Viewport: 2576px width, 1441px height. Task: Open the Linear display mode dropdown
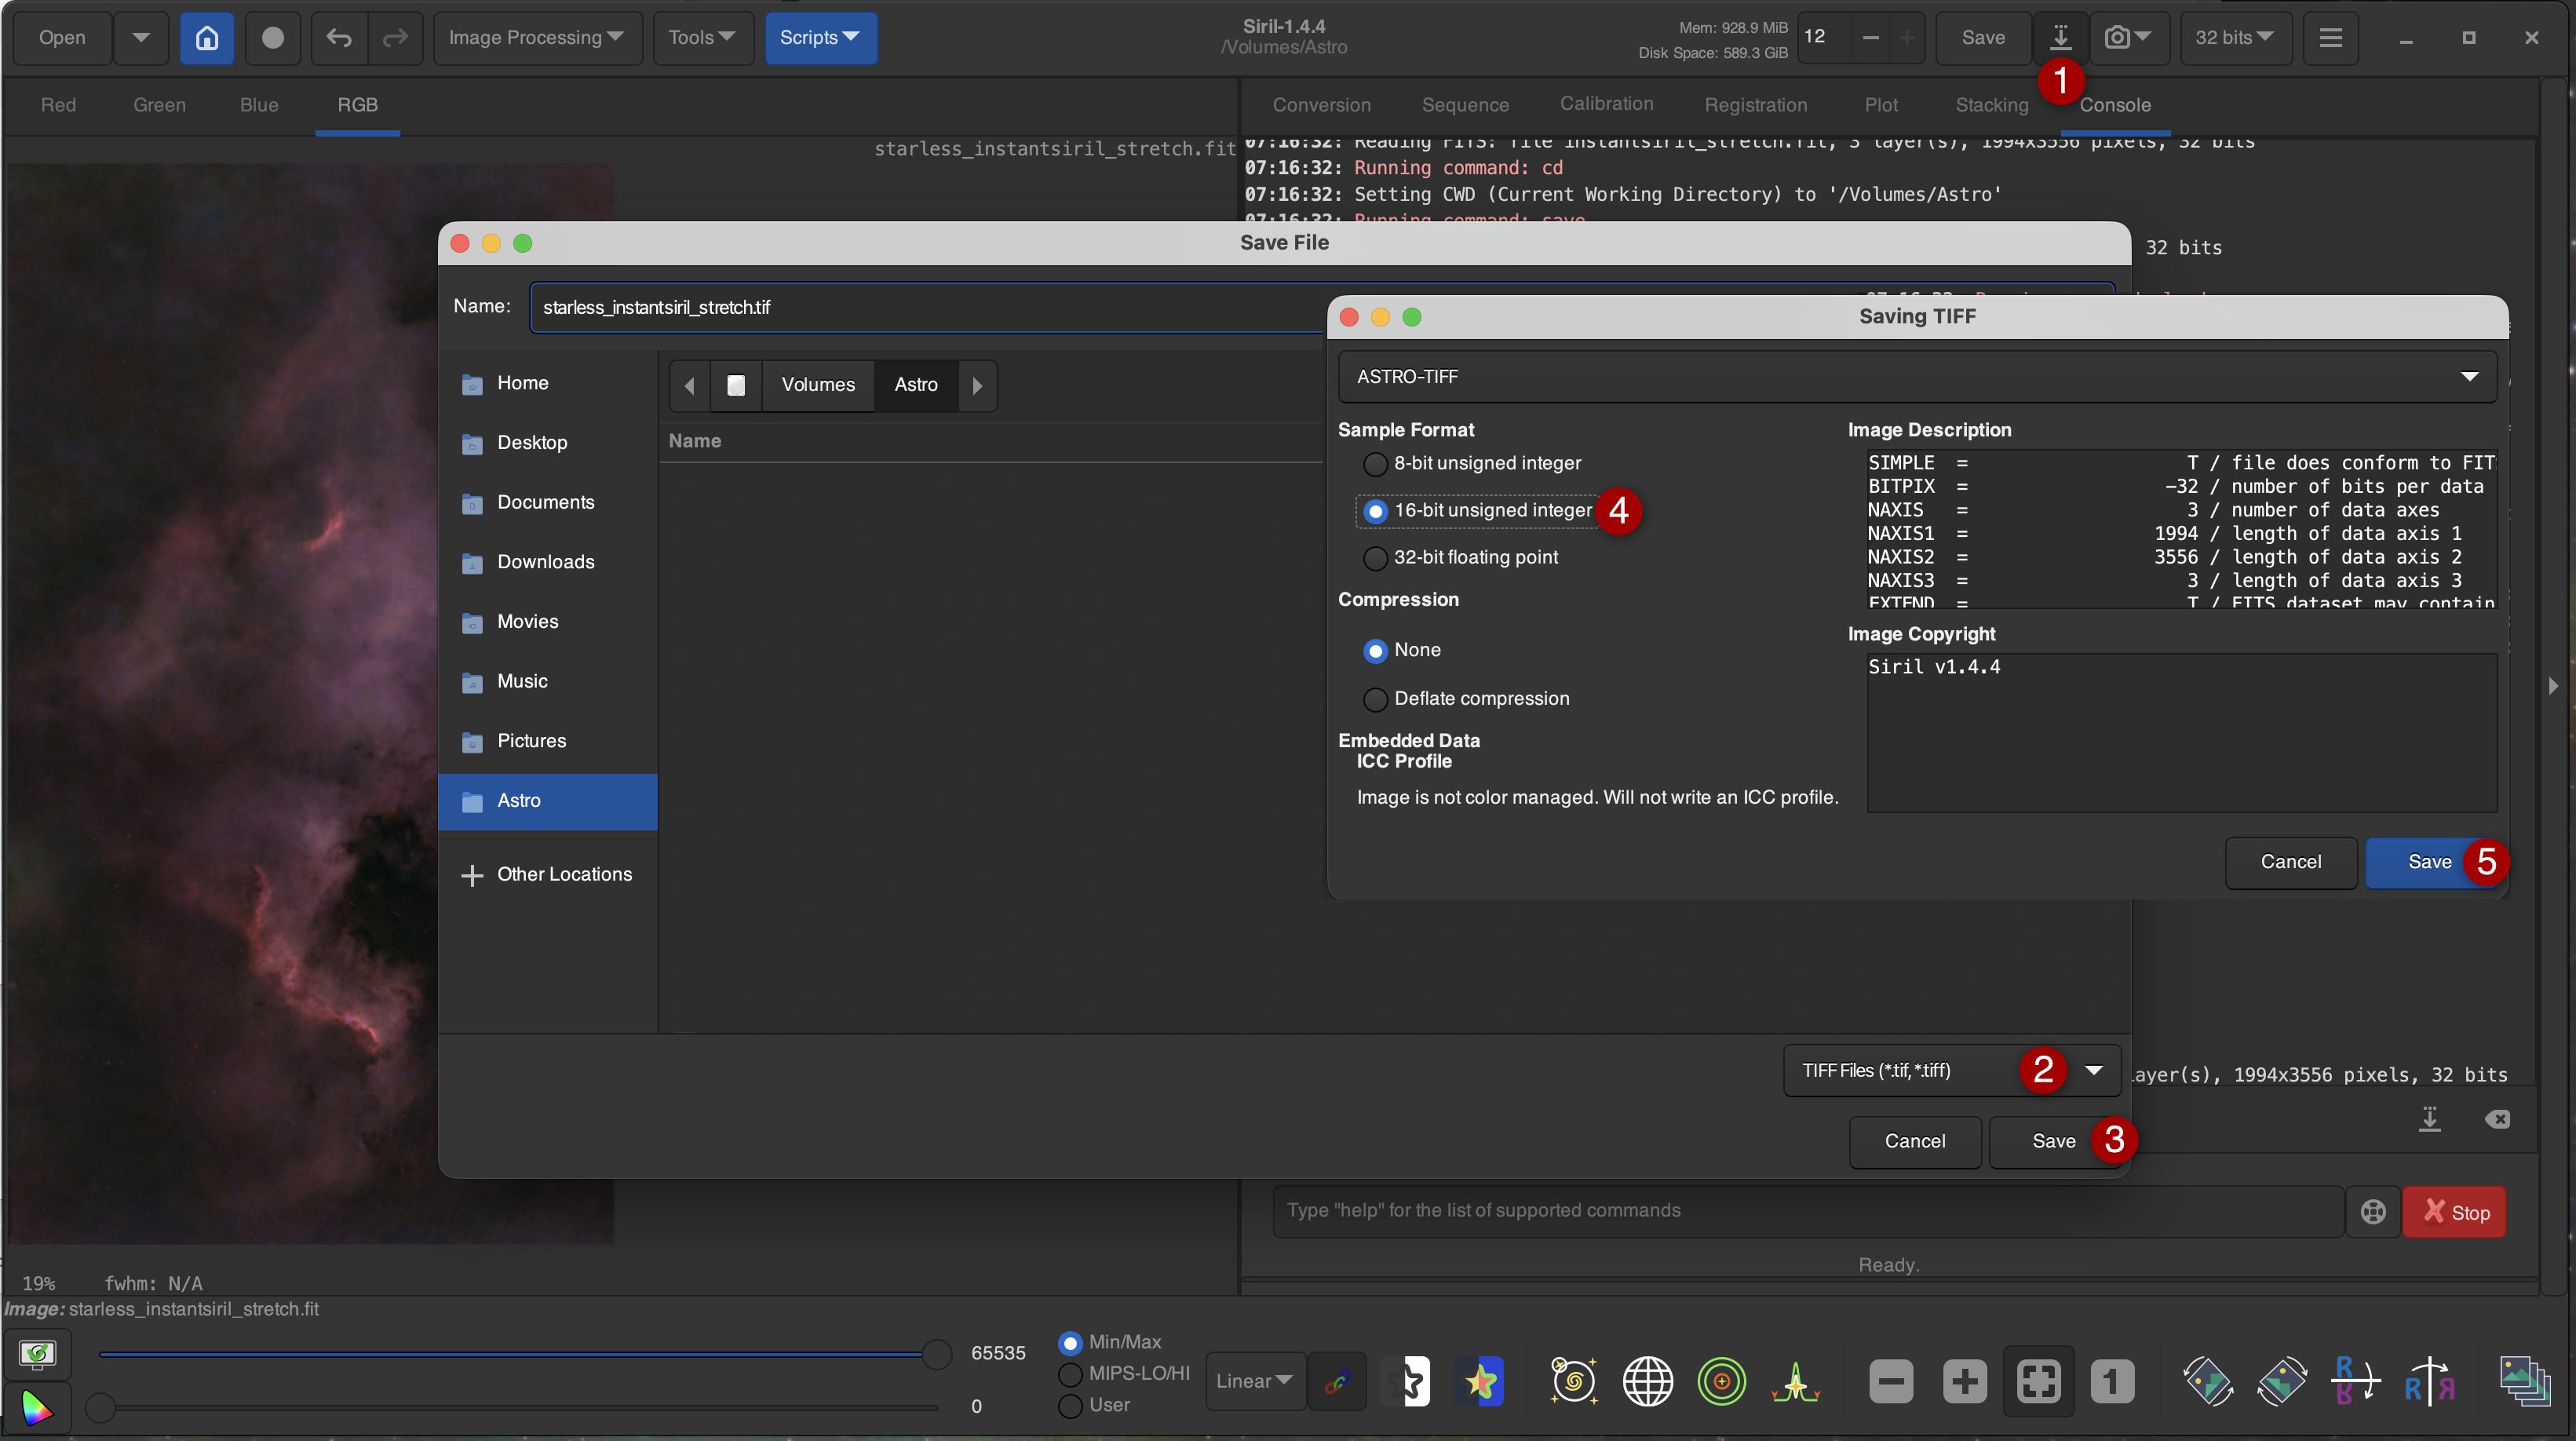coord(1254,1381)
